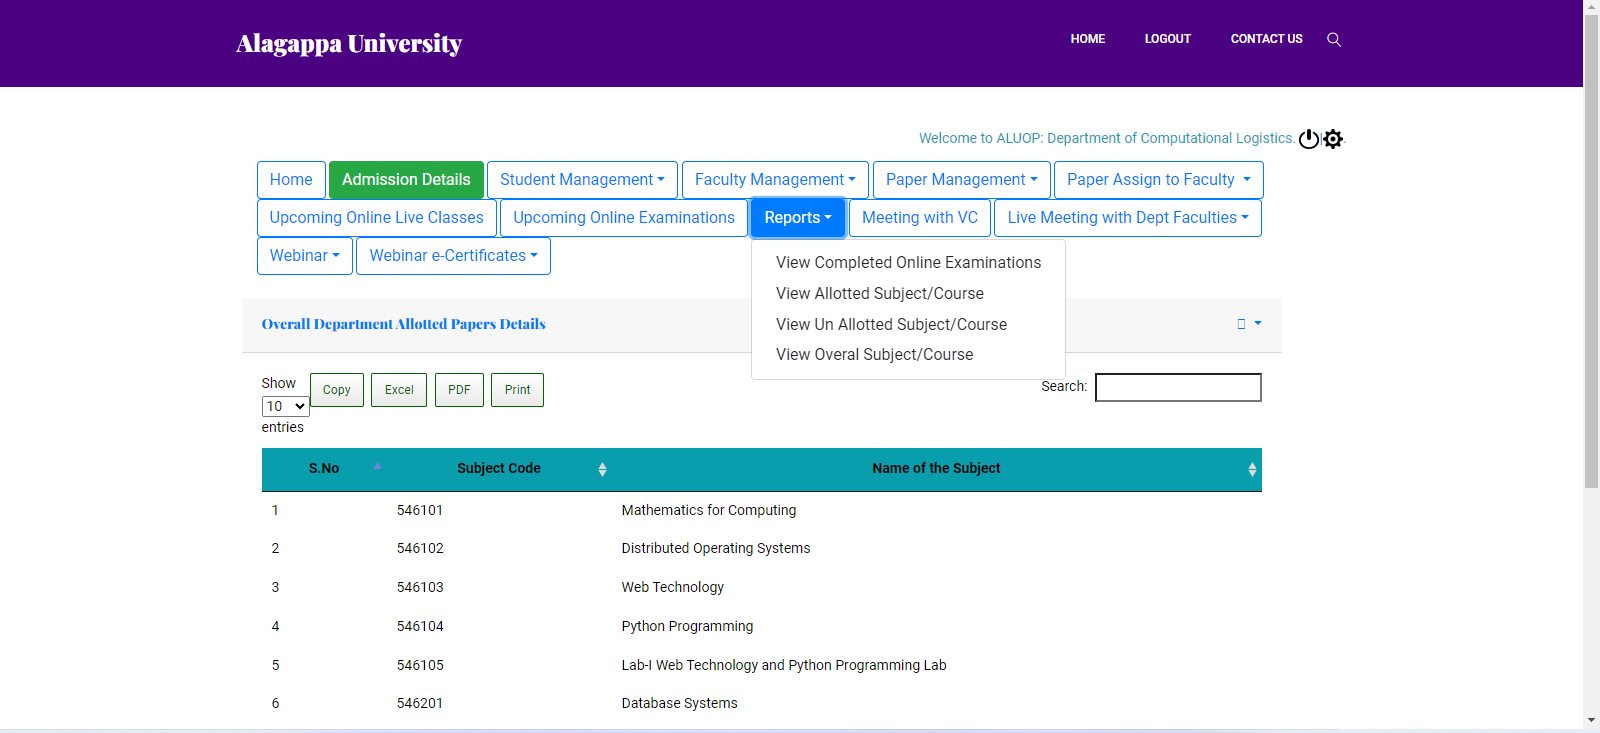Copy the table data

tap(337, 390)
